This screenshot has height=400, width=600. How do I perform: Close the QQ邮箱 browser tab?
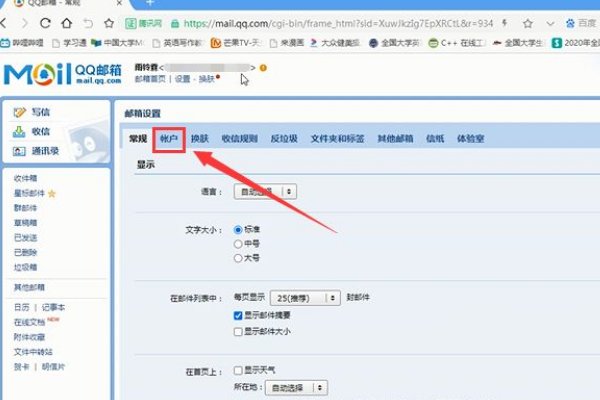point(119,3)
